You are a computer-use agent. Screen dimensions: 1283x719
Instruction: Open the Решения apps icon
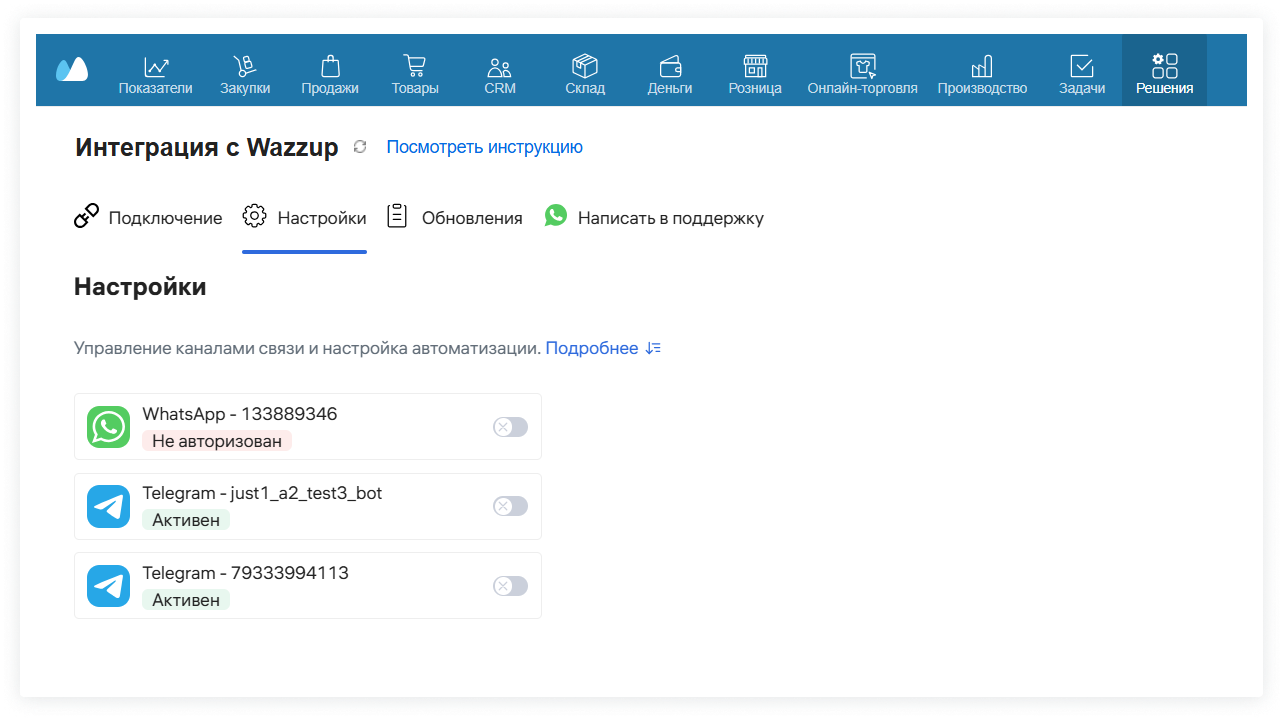tap(1164, 66)
